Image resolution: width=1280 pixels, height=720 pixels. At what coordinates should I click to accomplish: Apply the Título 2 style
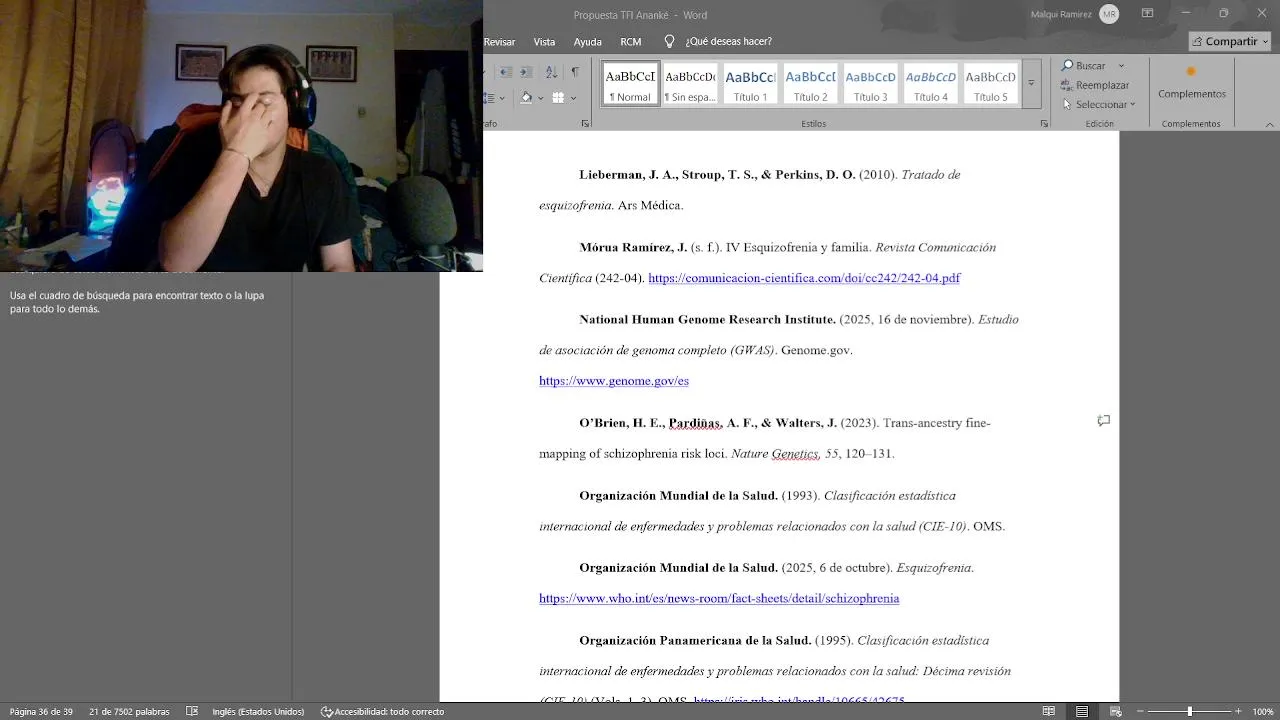click(810, 84)
